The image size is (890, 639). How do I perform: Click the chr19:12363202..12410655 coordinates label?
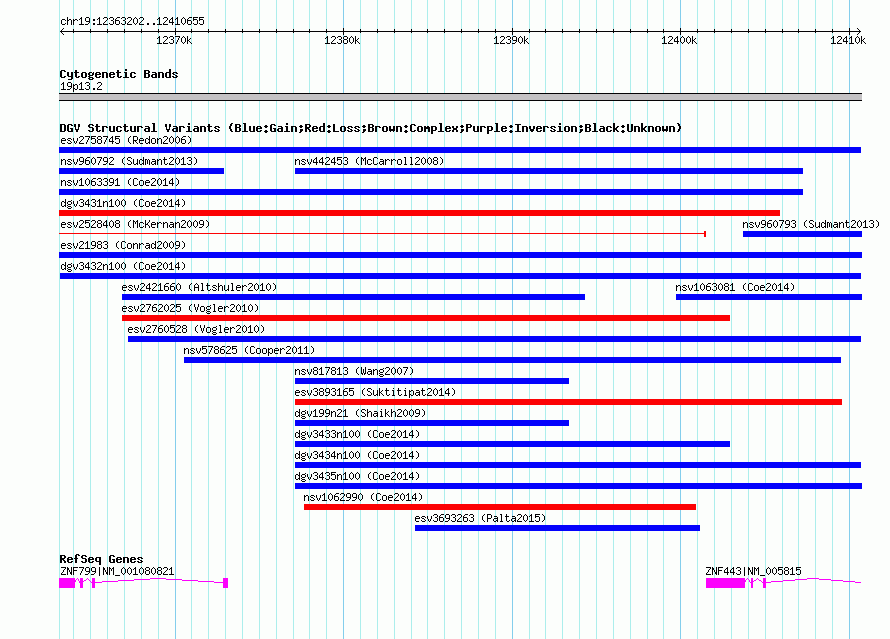132,22
